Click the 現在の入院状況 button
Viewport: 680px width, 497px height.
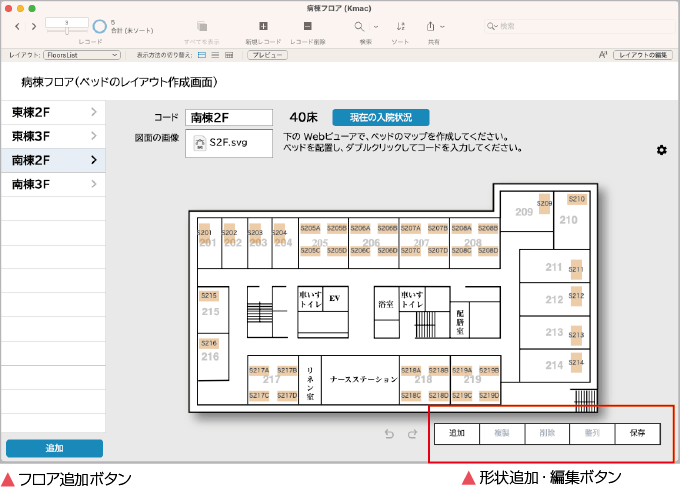pyautogui.click(x=381, y=118)
